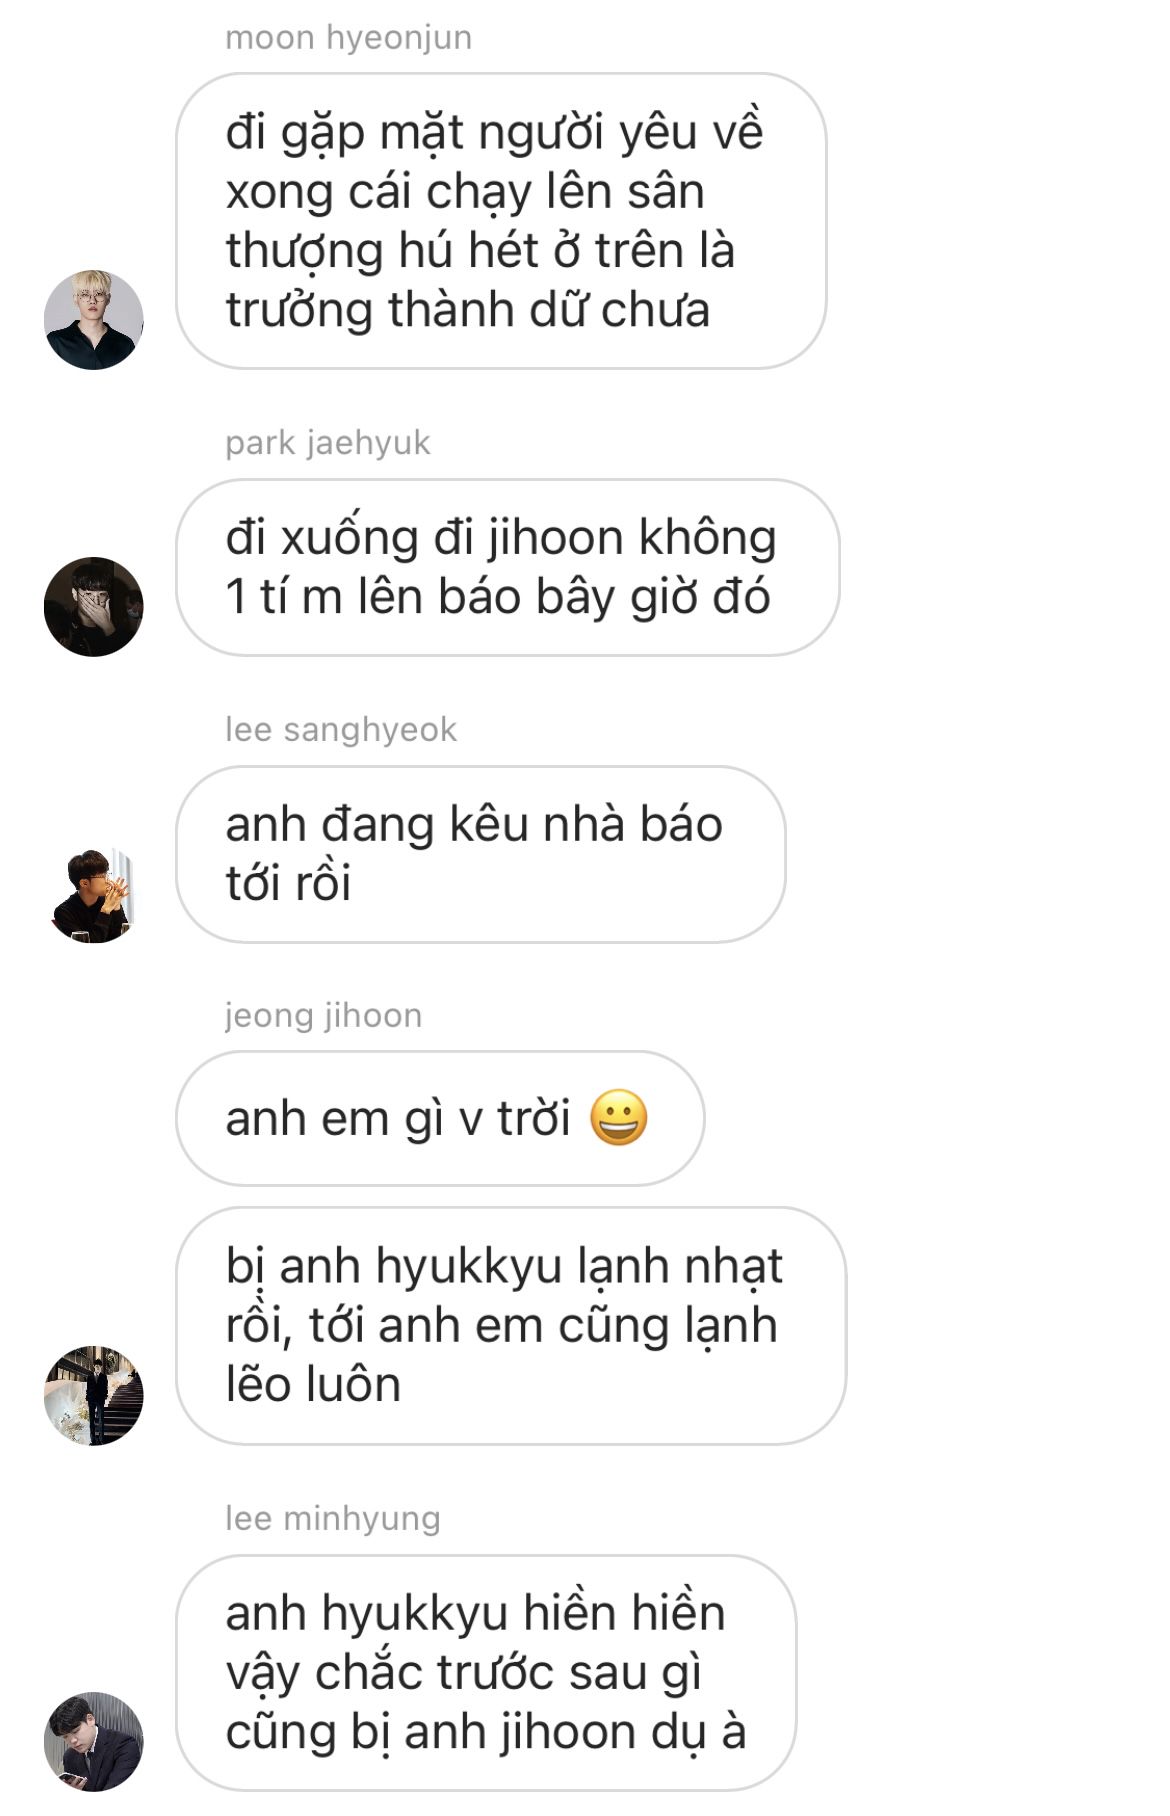Tap the grinning emoji in jihoon's message
Screen dimensions: 1170x1816
click(x=619, y=1118)
